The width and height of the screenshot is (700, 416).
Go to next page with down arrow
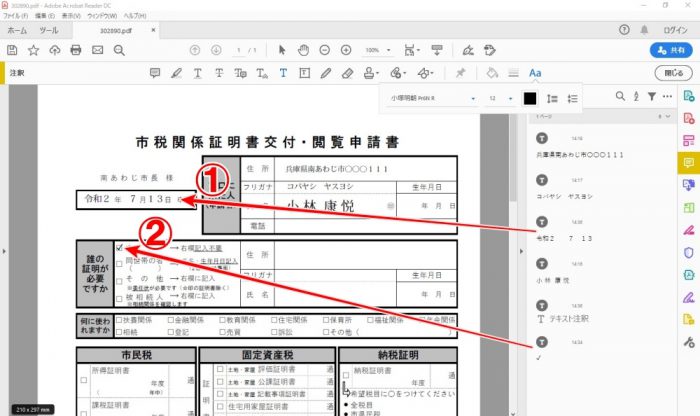pos(216,50)
